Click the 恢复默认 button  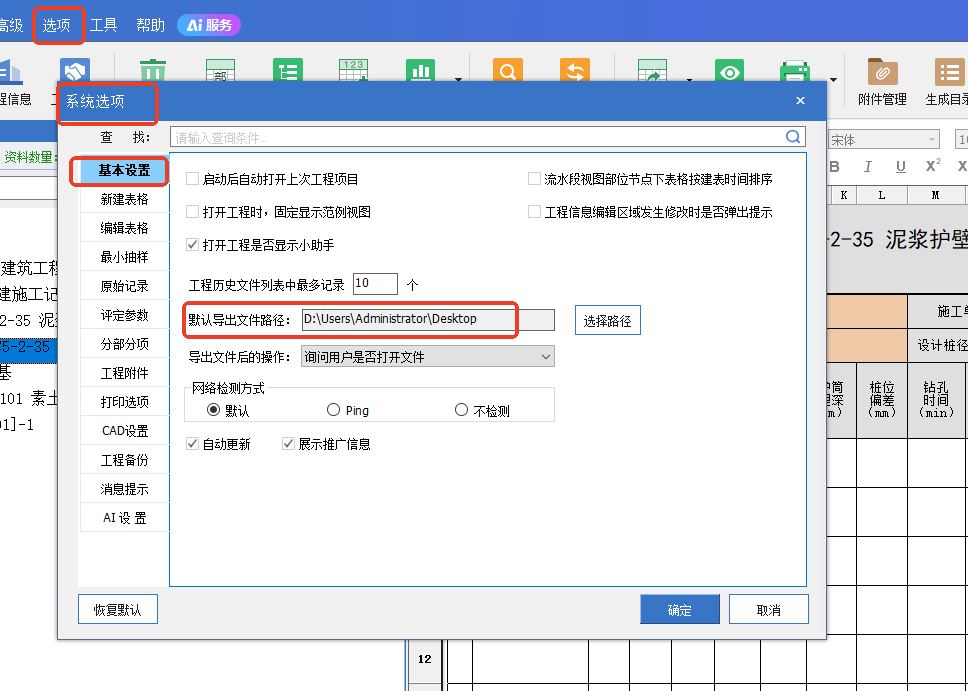coord(117,609)
